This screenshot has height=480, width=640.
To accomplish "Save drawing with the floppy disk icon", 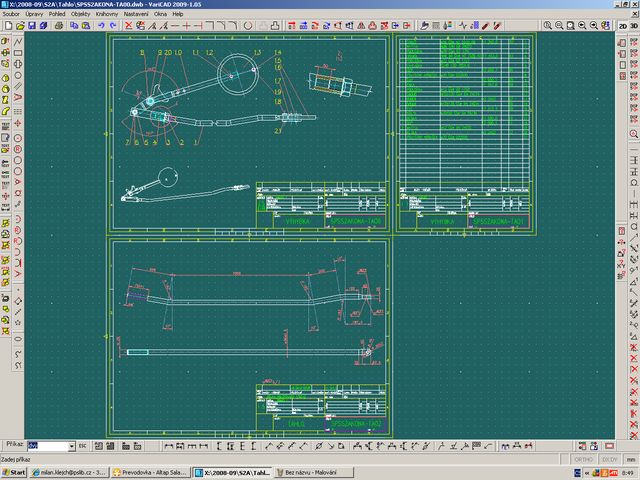I will click(x=31, y=26).
